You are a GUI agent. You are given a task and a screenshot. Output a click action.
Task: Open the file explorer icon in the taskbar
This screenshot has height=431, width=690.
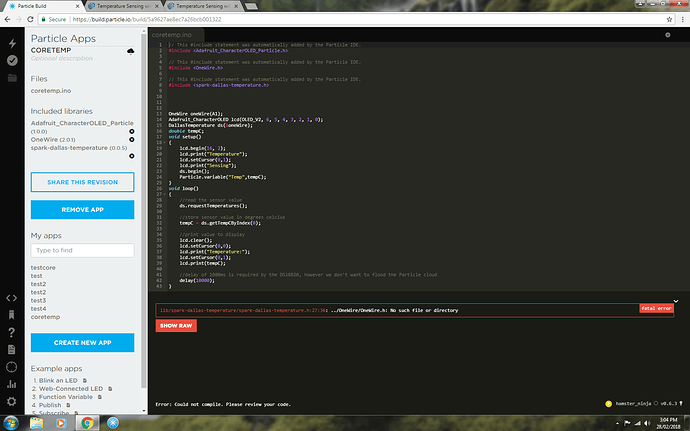36,423
